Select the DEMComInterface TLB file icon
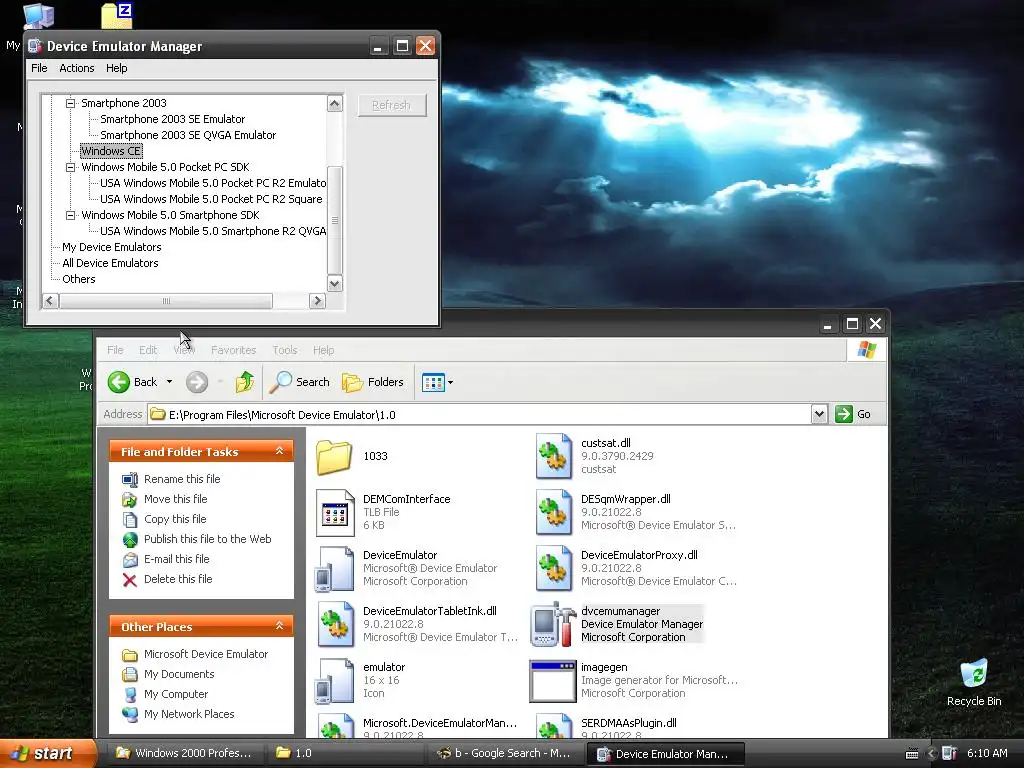Viewport: 1024px width, 768px height. (335, 513)
